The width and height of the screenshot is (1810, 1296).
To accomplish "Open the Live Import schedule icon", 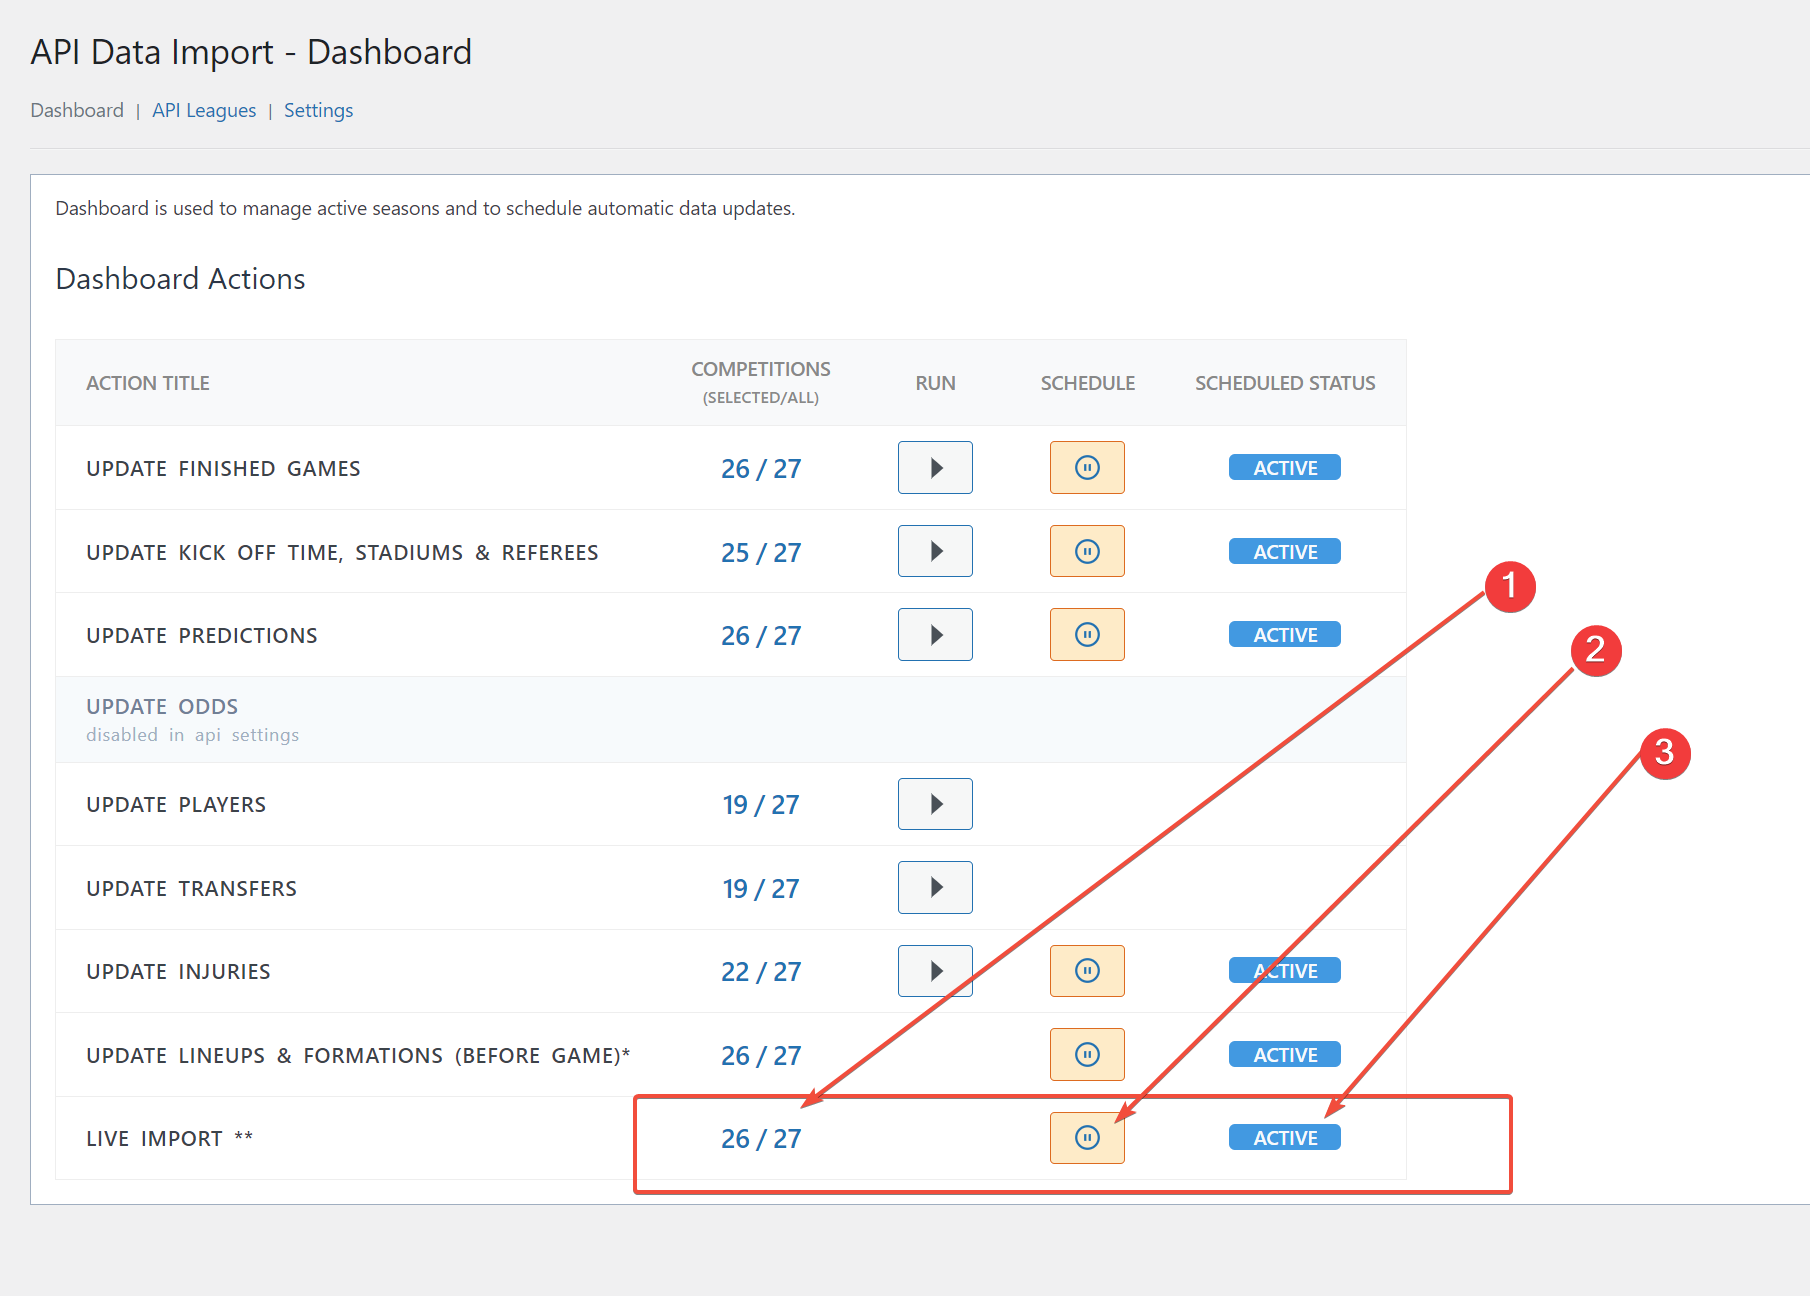I will 1087,1137.
